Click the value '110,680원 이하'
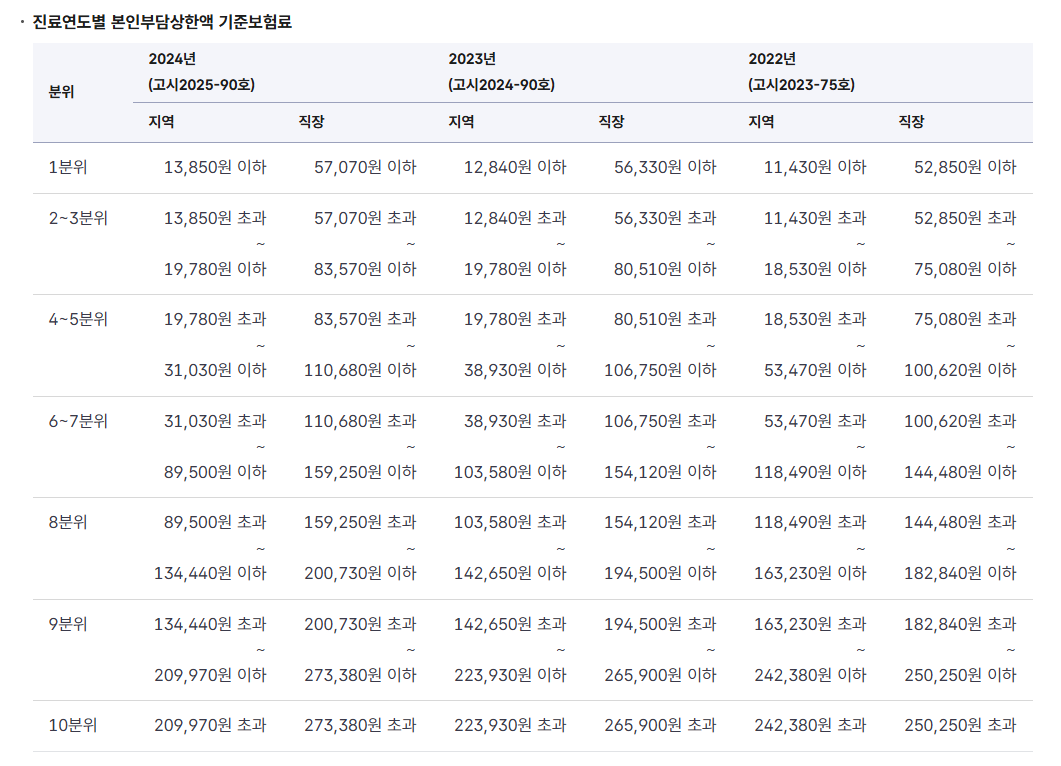This screenshot has height=766, width=1061. (x=361, y=370)
